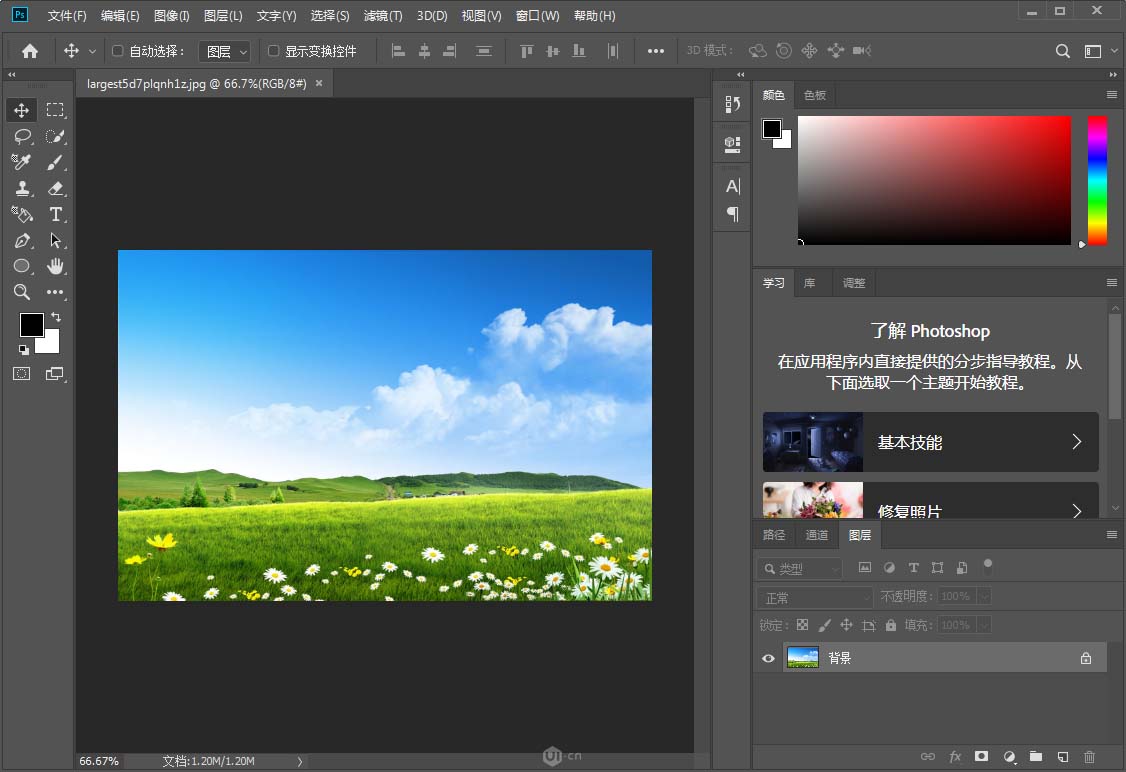The image size is (1126, 772).
Task: Open the Character panel icon
Action: (732, 186)
